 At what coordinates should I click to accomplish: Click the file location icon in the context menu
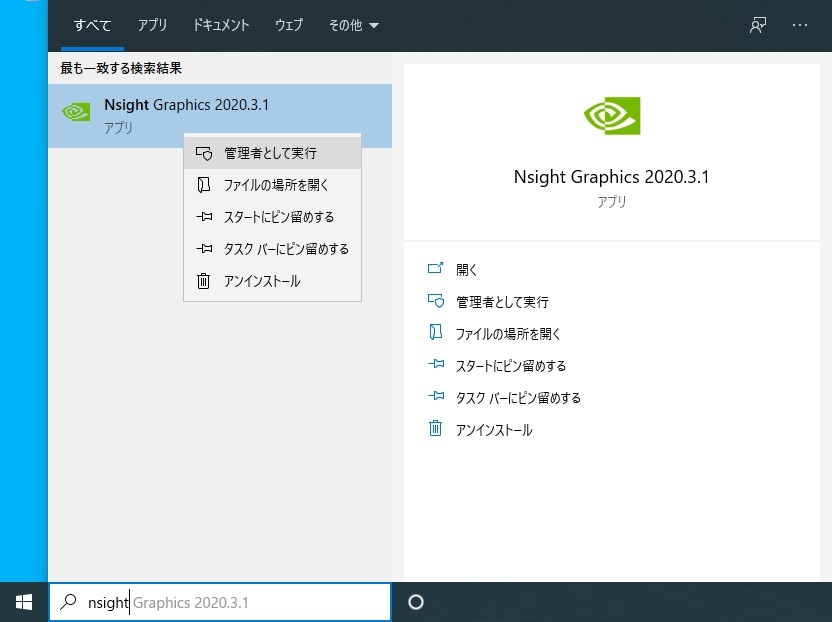pyautogui.click(x=204, y=185)
